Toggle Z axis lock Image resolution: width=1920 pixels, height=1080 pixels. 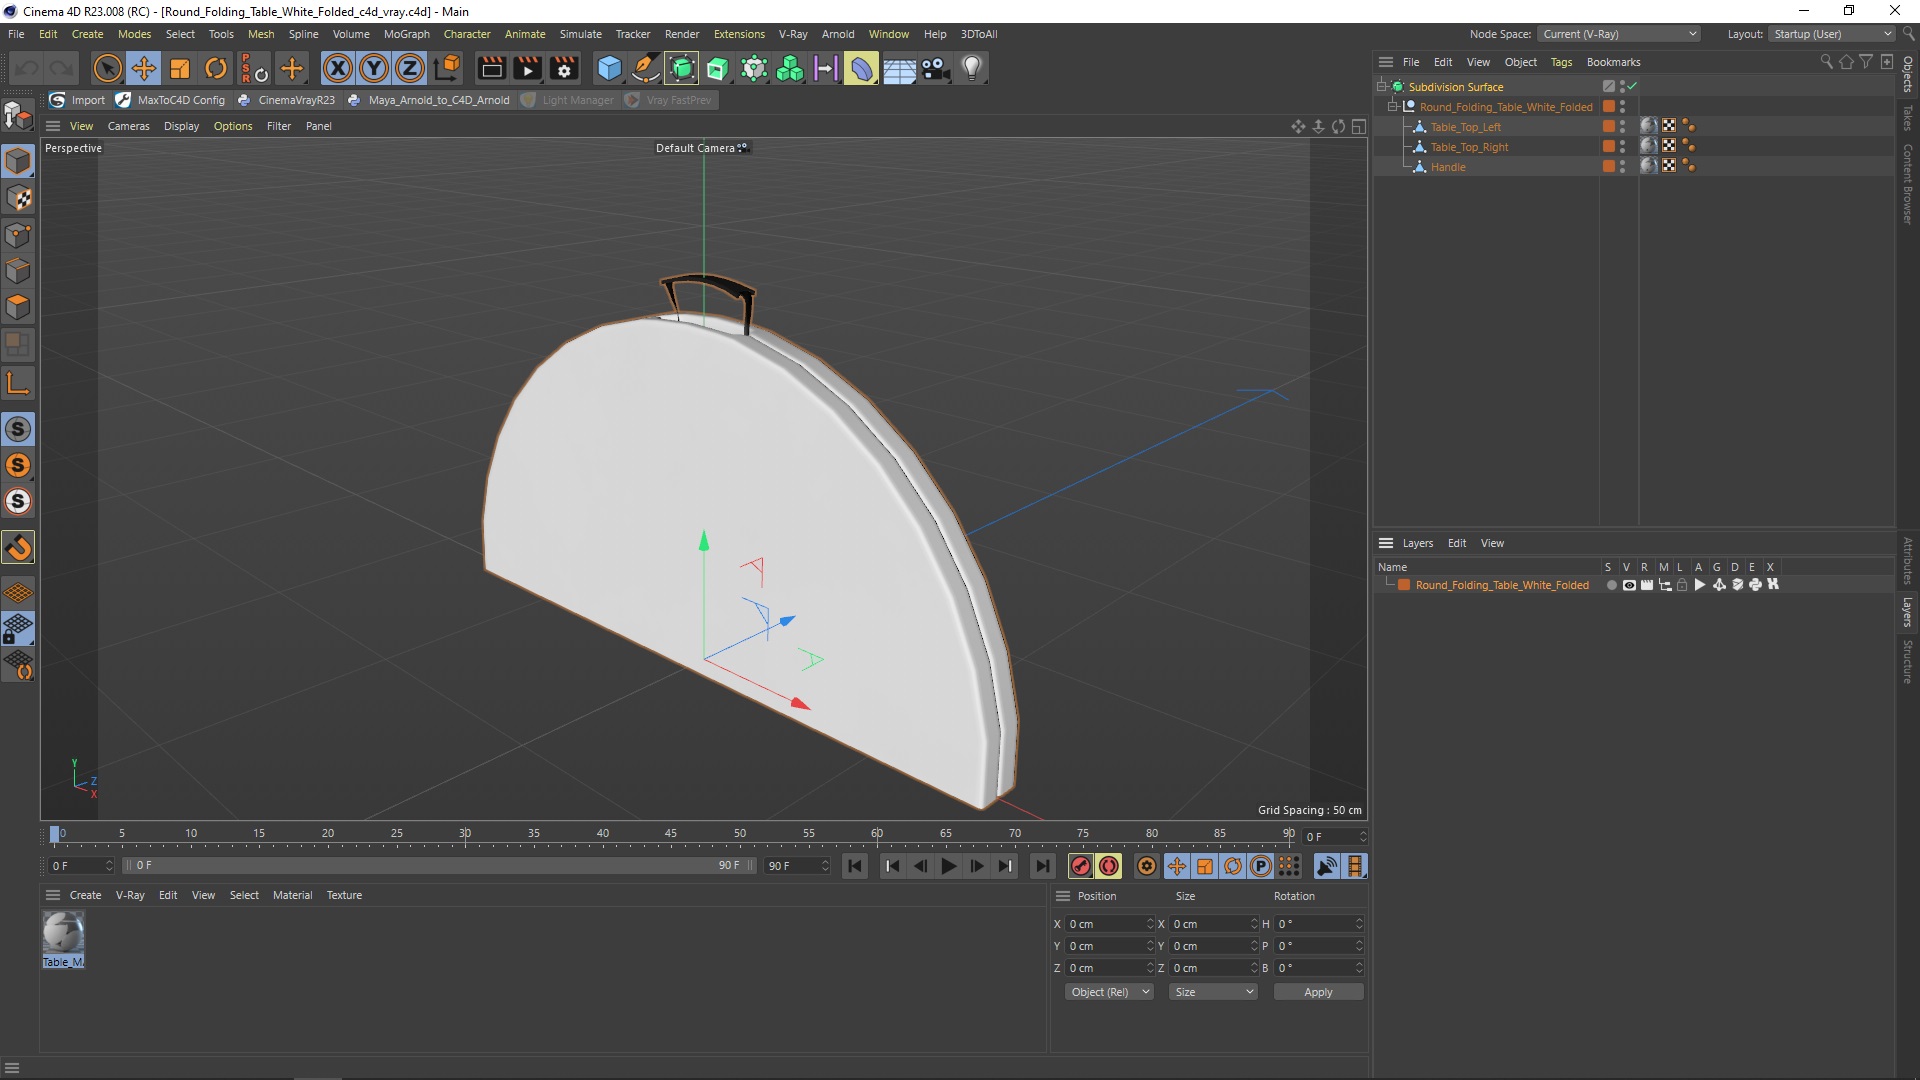(410, 69)
